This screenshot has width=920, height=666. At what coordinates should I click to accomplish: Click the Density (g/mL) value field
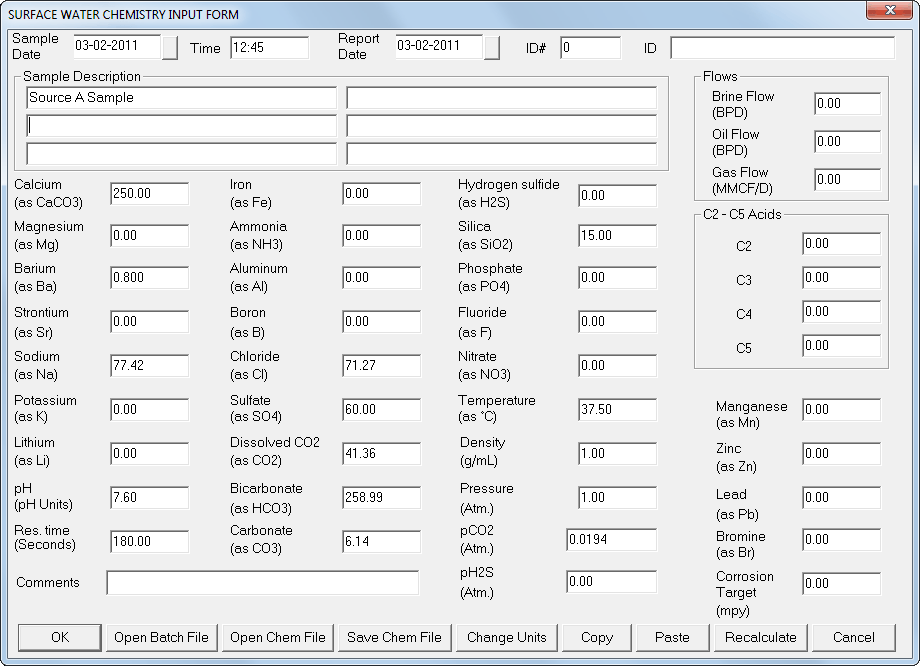(617, 454)
